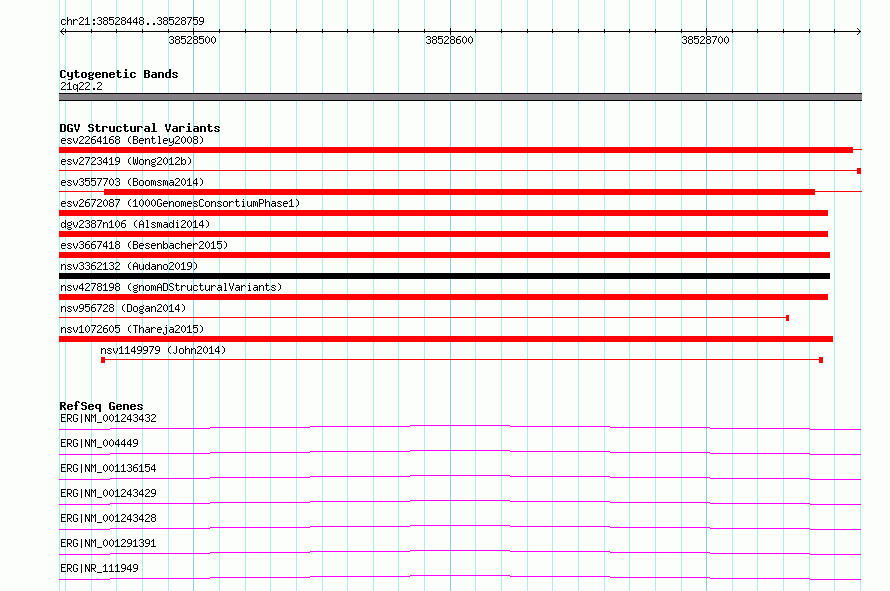
Task: Click the magenta line for ERG|NM_001136154
Action: (460, 477)
